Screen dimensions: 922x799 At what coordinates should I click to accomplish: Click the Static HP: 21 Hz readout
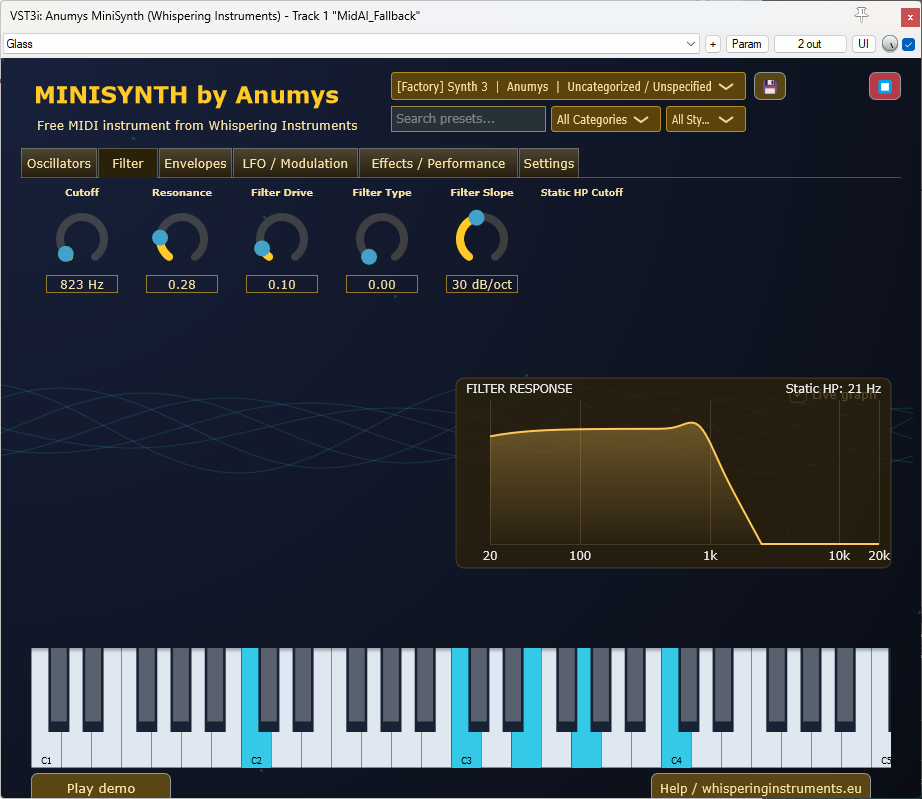(833, 389)
